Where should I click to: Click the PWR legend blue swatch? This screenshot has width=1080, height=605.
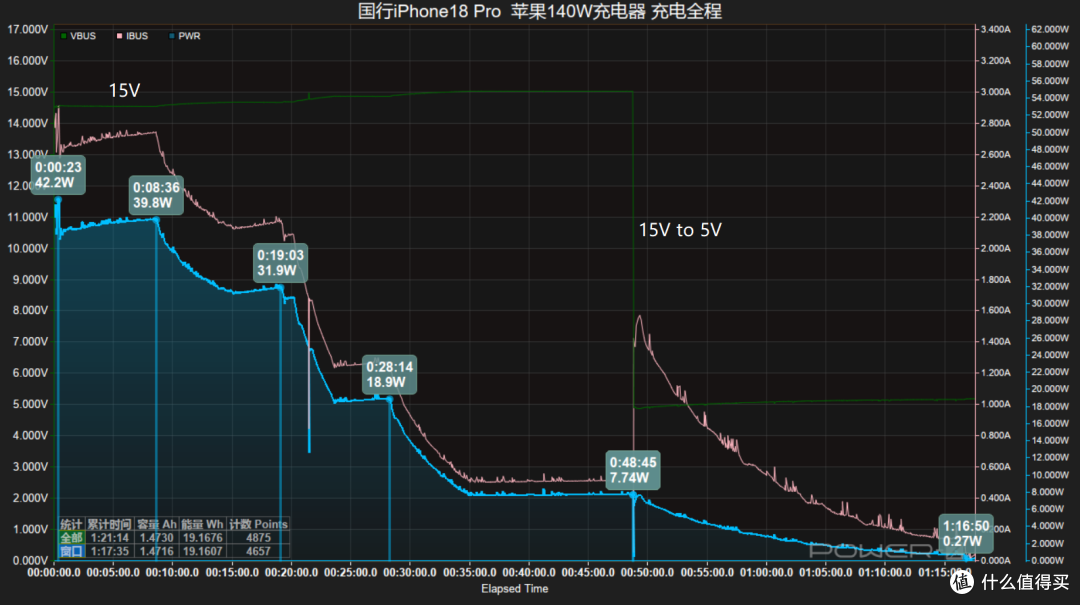coord(172,36)
